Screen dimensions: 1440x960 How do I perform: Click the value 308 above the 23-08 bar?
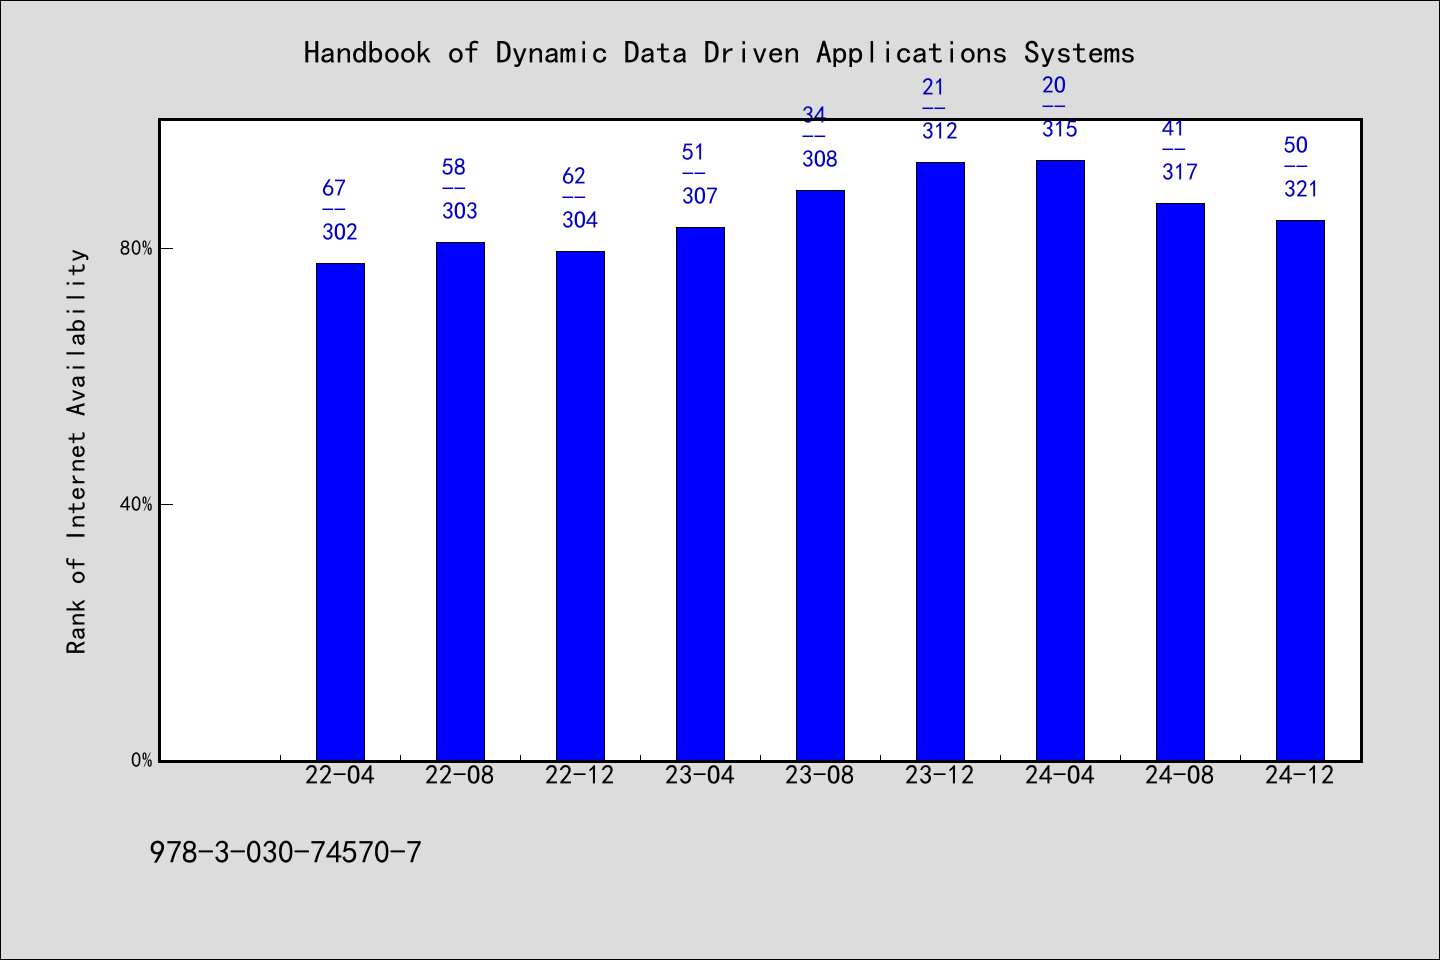pyautogui.click(x=820, y=159)
